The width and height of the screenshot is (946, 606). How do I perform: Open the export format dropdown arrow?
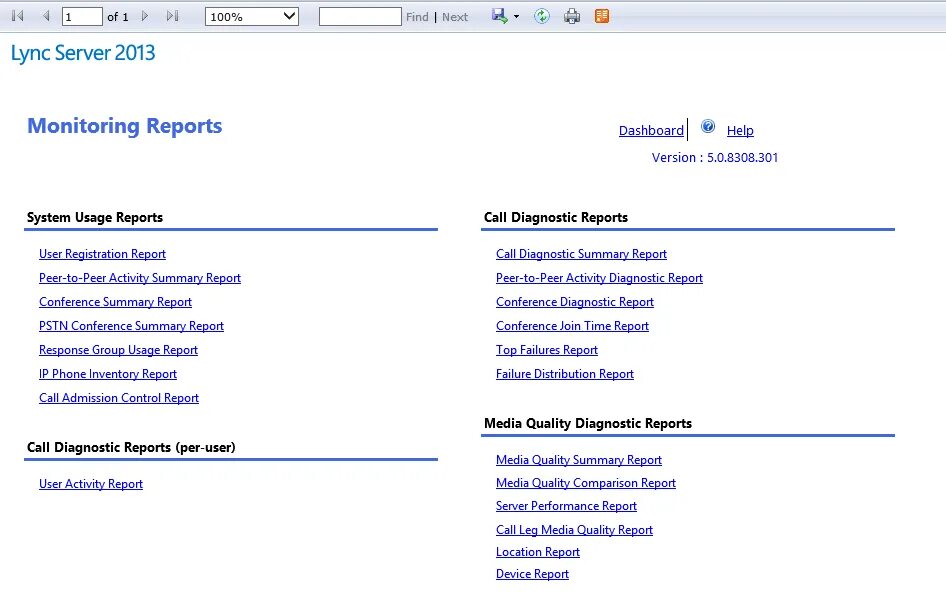point(516,17)
